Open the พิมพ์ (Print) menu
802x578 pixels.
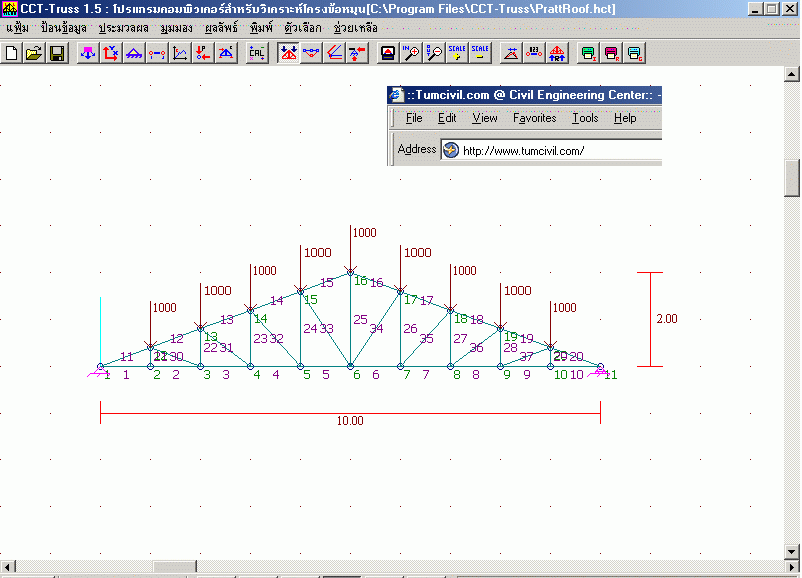(261, 28)
